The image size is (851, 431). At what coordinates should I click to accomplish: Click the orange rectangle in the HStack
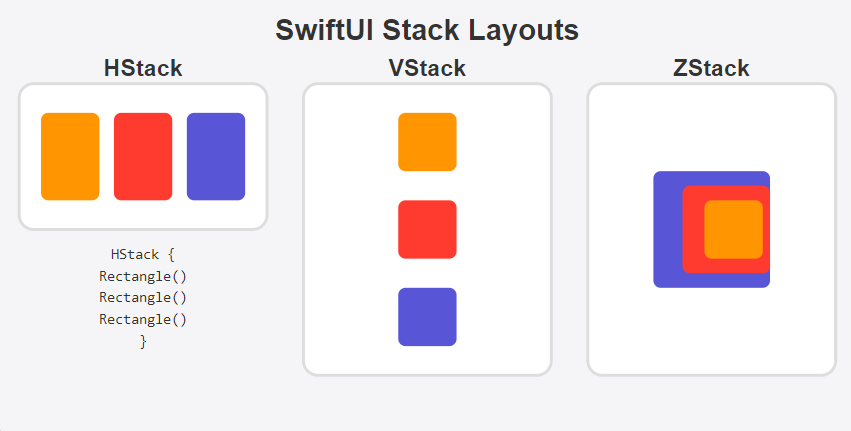coord(70,156)
